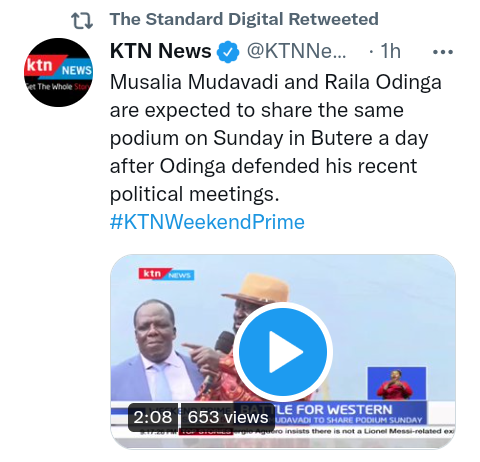
Task: Click the blue verified badge
Action: click(x=228, y=52)
